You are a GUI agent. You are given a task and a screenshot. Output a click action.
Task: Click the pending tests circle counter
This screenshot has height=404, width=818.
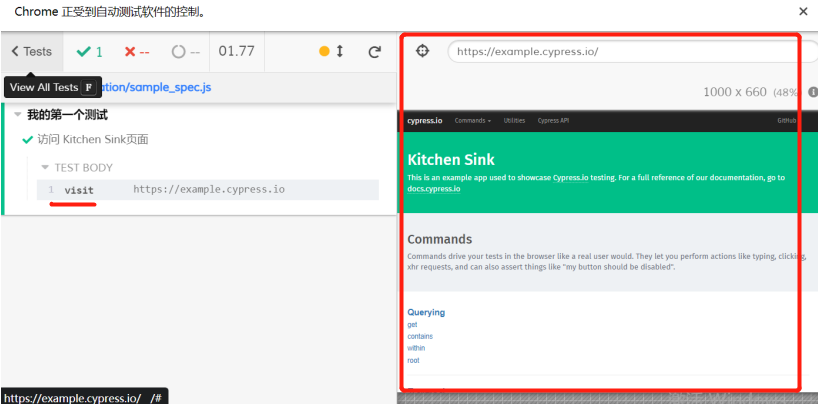[x=186, y=52]
